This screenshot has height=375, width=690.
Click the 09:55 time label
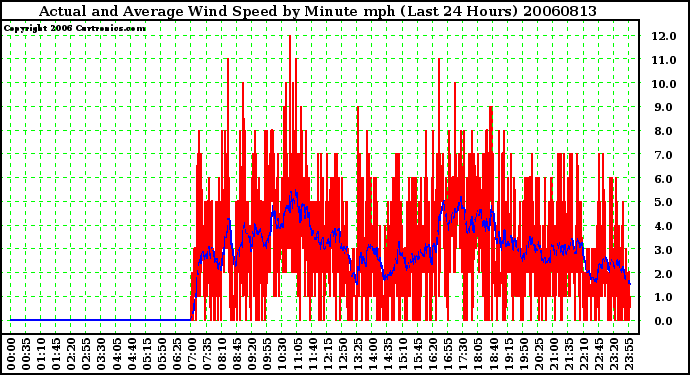267,354
